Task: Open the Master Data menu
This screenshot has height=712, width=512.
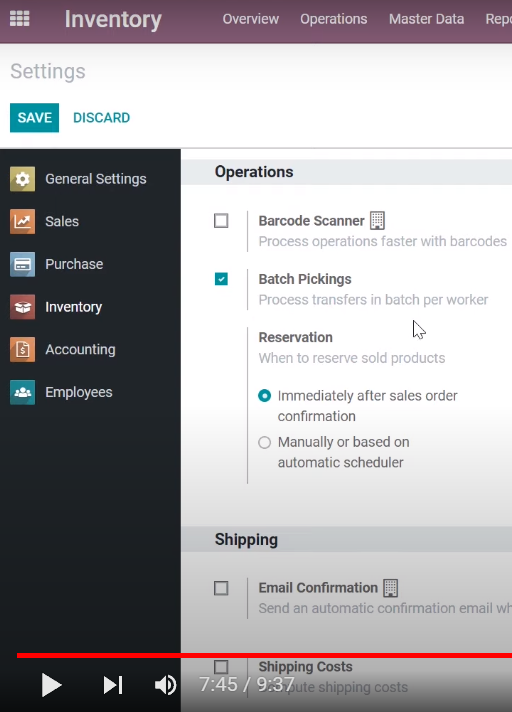Action: pos(427,19)
